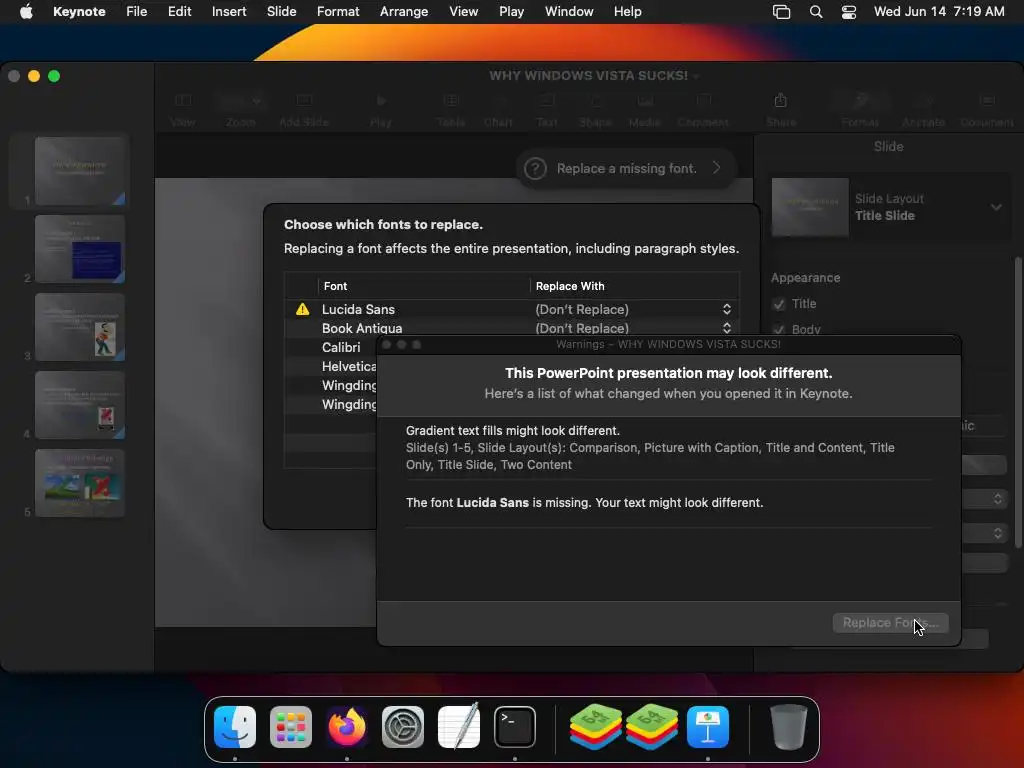Open Firefox from the Dock
This screenshot has width=1024, height=768.
coord(347,727)
